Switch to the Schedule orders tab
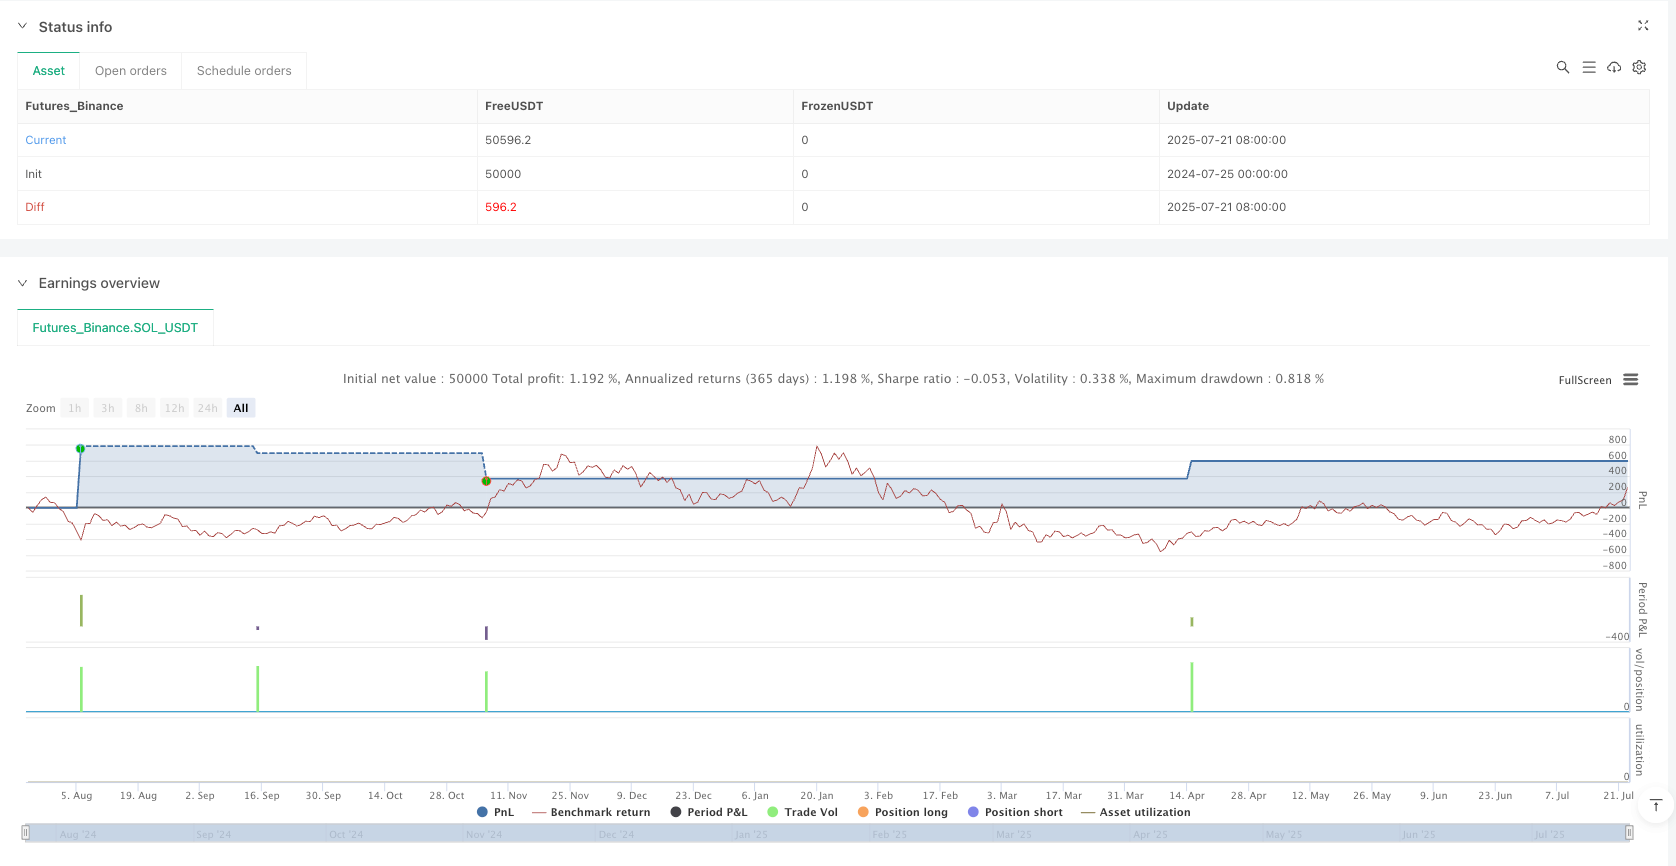This screenshot has height=866, width=1676. [x=244, y=71]
